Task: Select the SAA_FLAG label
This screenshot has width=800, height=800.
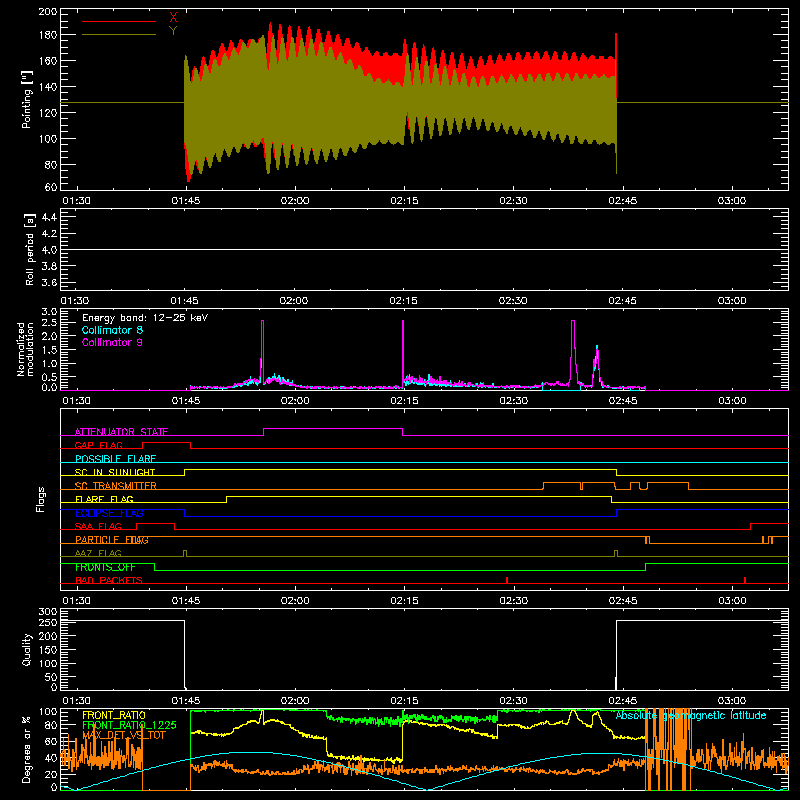Action: [x=98, y=526]
